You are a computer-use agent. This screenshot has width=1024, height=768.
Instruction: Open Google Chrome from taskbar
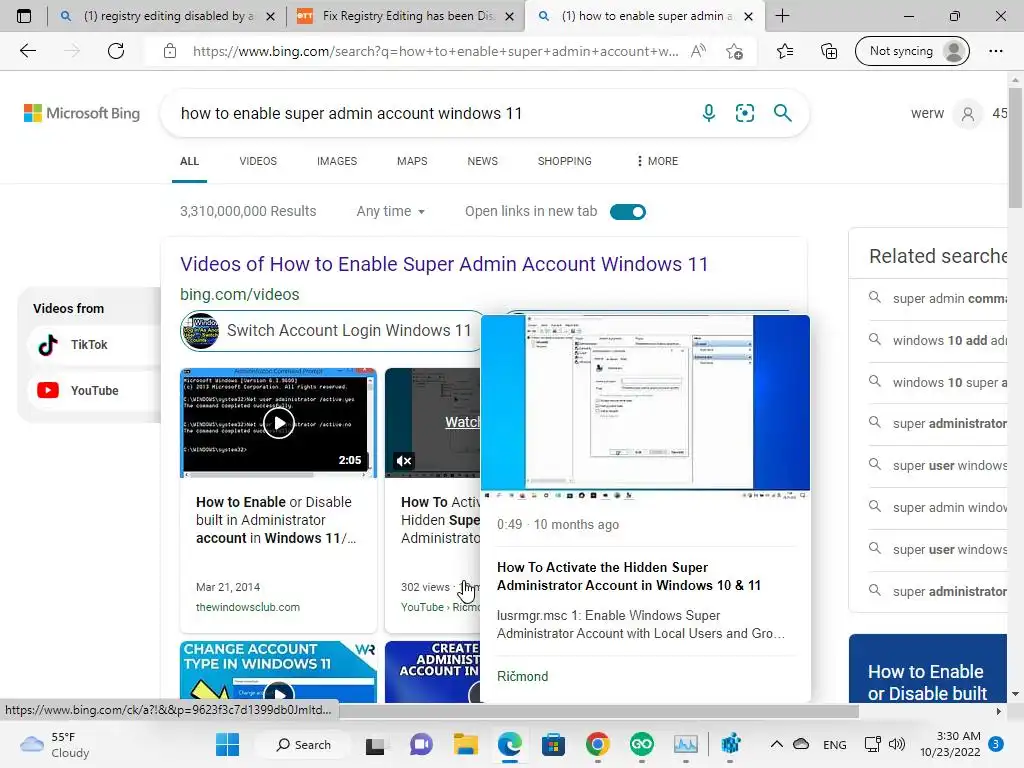[597, 744]
